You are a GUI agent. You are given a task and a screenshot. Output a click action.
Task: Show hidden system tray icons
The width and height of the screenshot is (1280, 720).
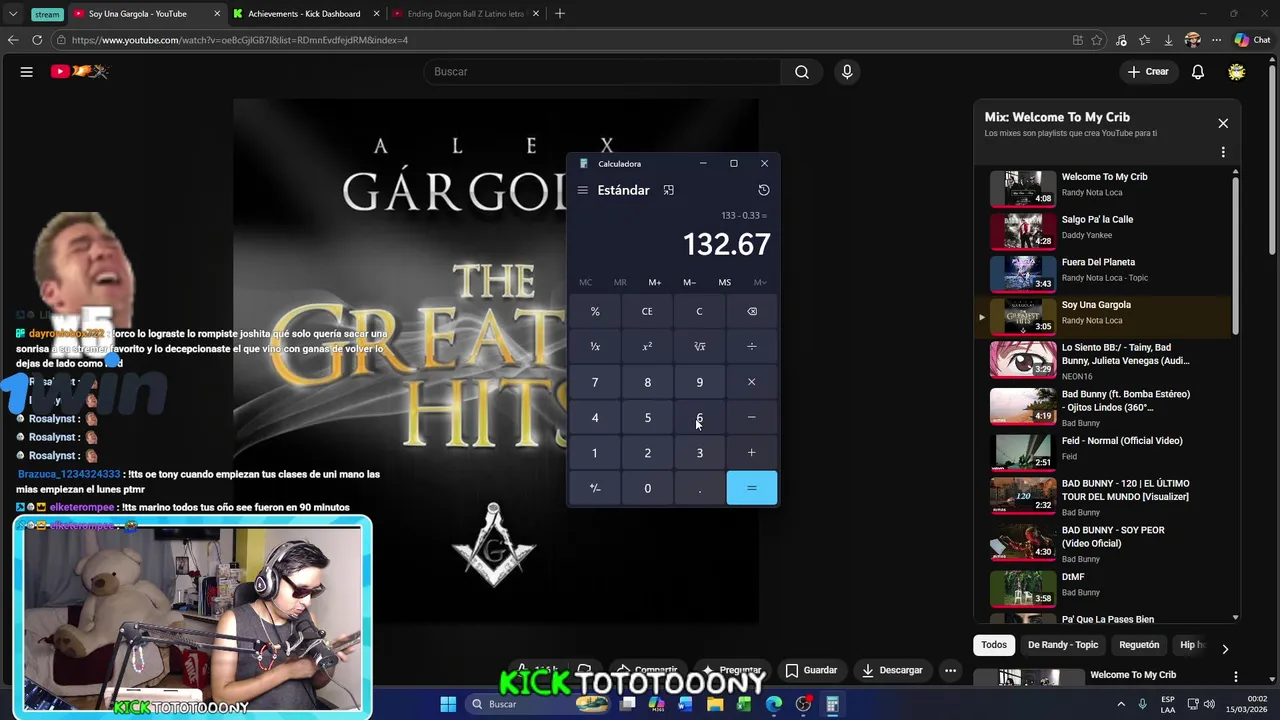click(1120, 704)
